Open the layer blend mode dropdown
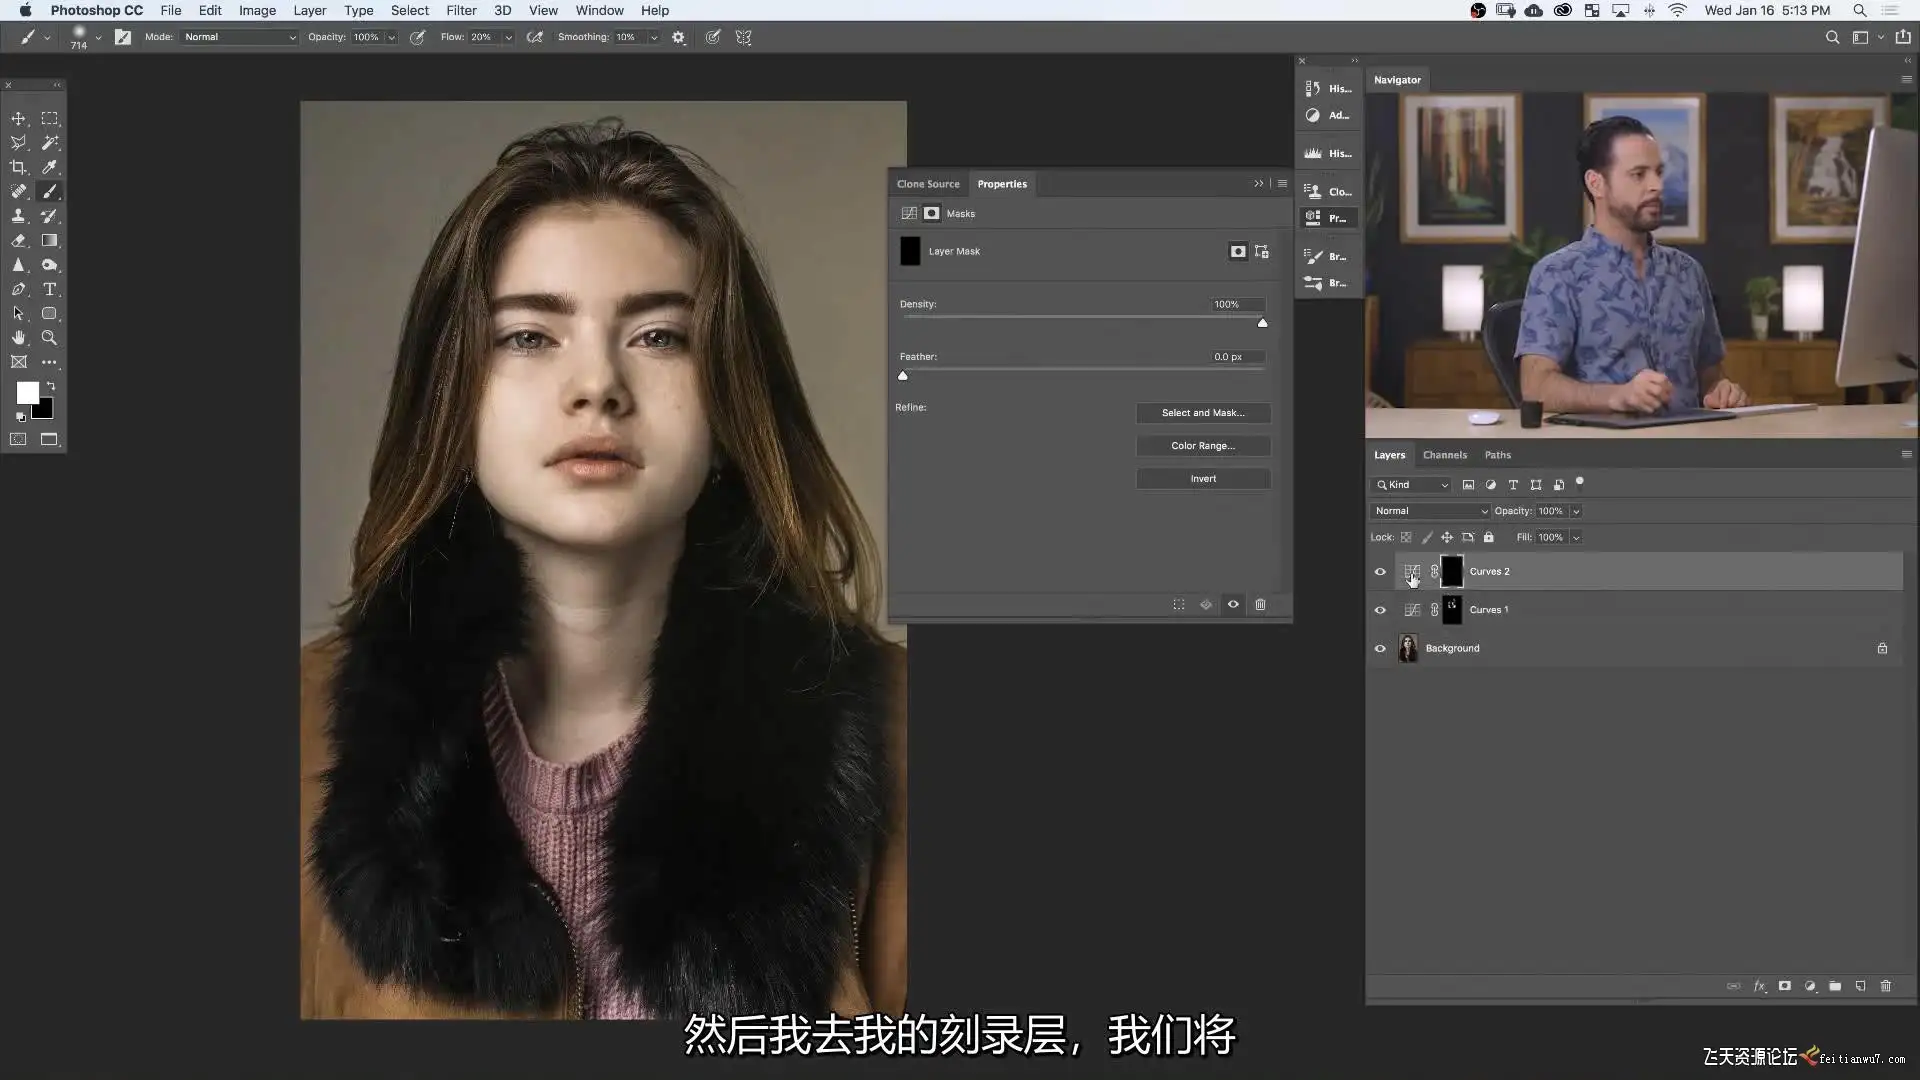The image size is (1920, 1080). click(1430, 511)
